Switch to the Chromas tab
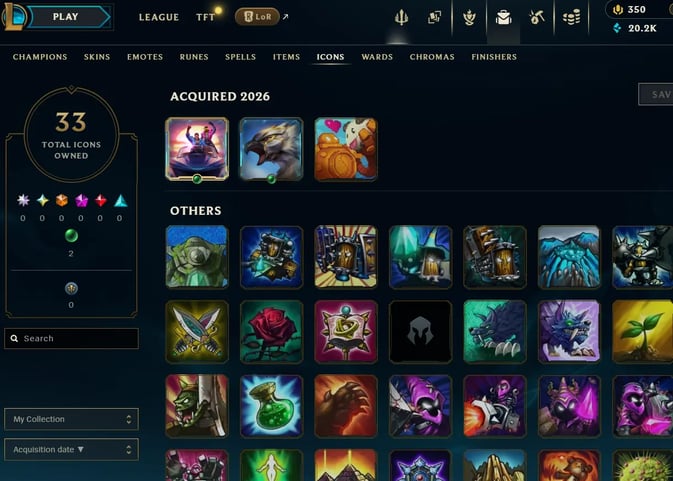This screenshot has width=673, height=481. pos(432,57)
